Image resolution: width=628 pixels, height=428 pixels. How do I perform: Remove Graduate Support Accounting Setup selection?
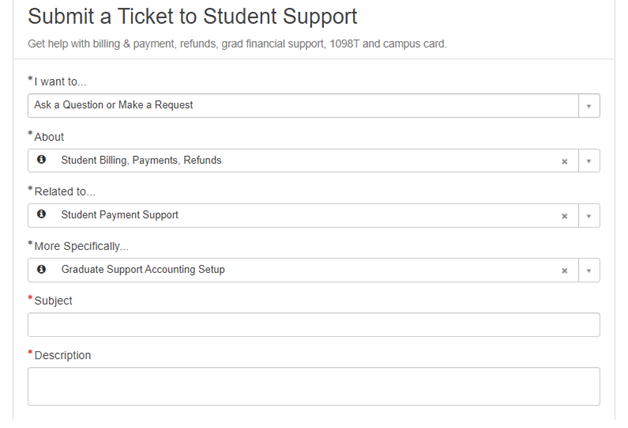(x=564, y=270)
